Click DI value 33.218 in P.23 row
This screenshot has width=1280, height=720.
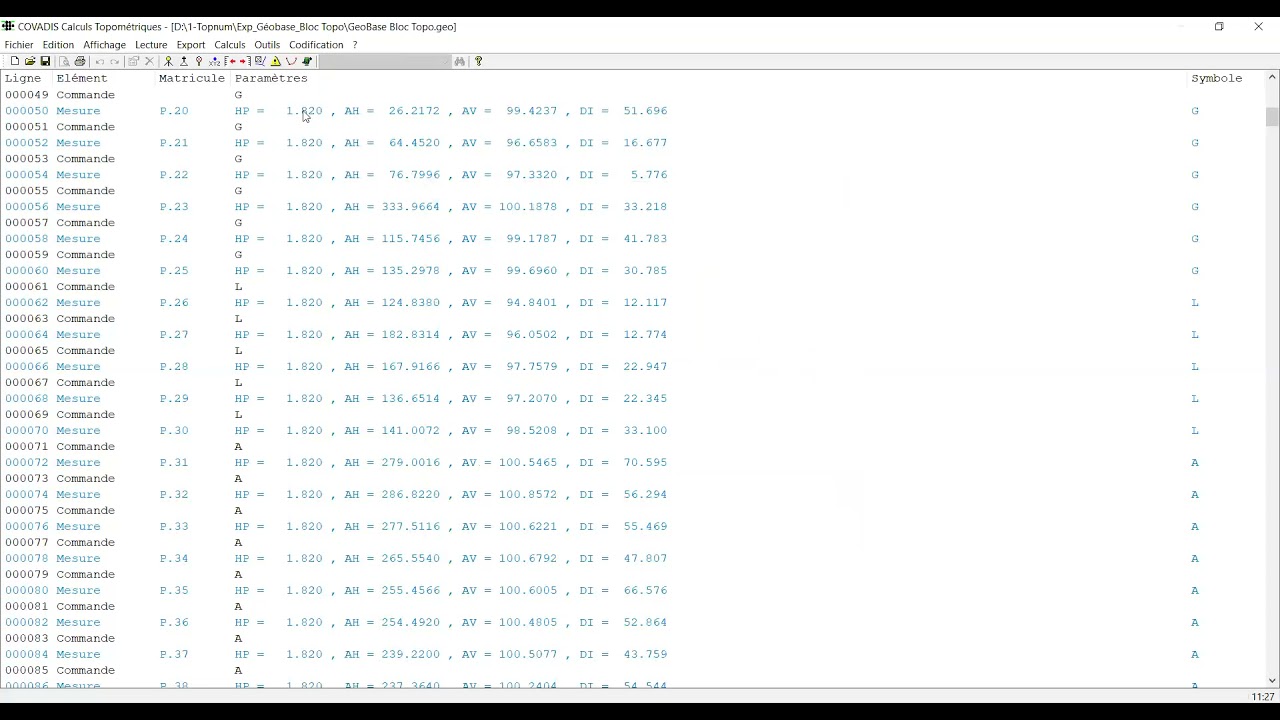pyautogui.click(x=645, y=207)
